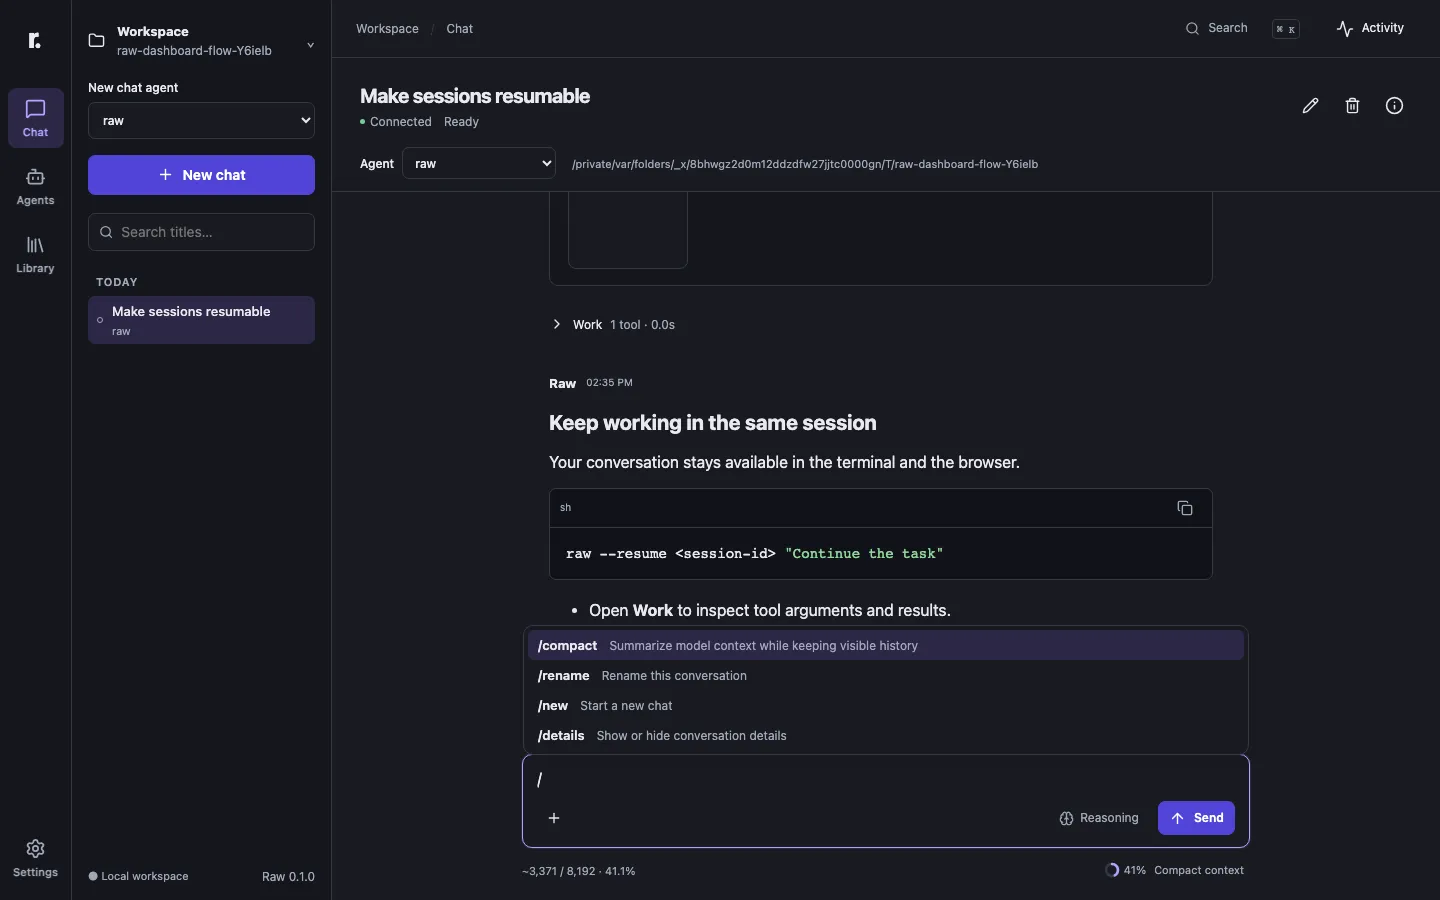The width and height of the screenshot is (1440, 900).
Task: Open the Chat sidebar section
Action: tap(36, 118)
